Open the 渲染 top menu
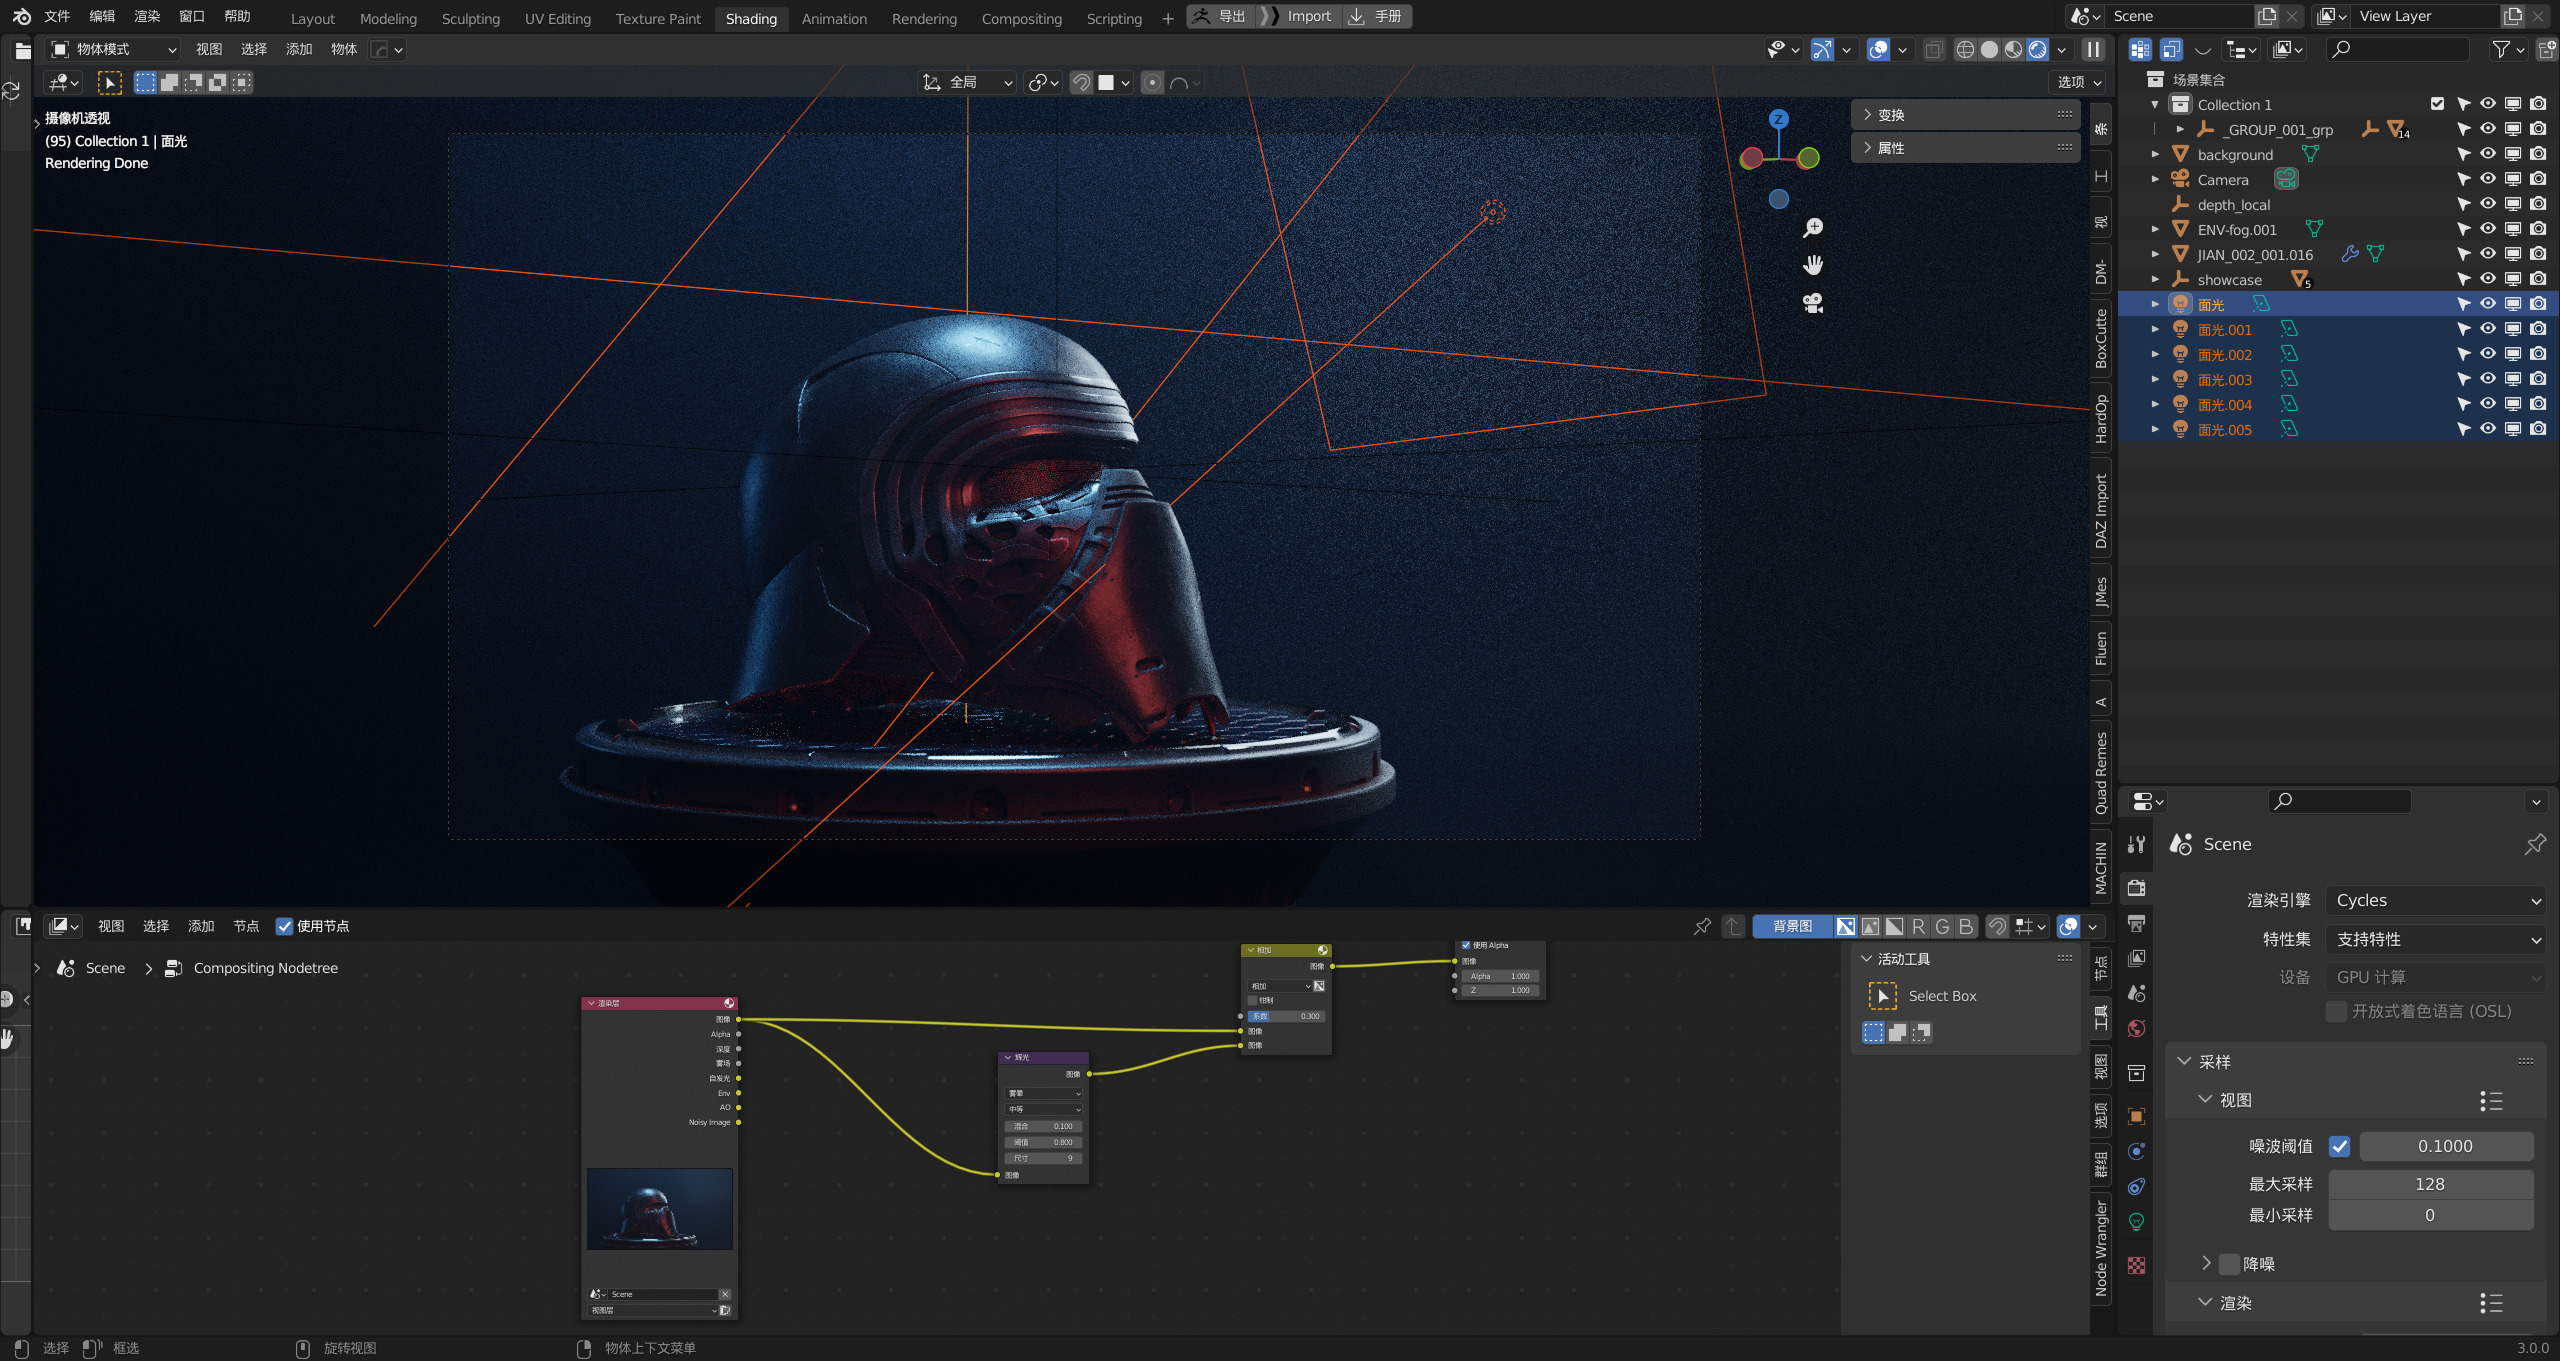This screenshot has height=1361, width=2560. 147,17
